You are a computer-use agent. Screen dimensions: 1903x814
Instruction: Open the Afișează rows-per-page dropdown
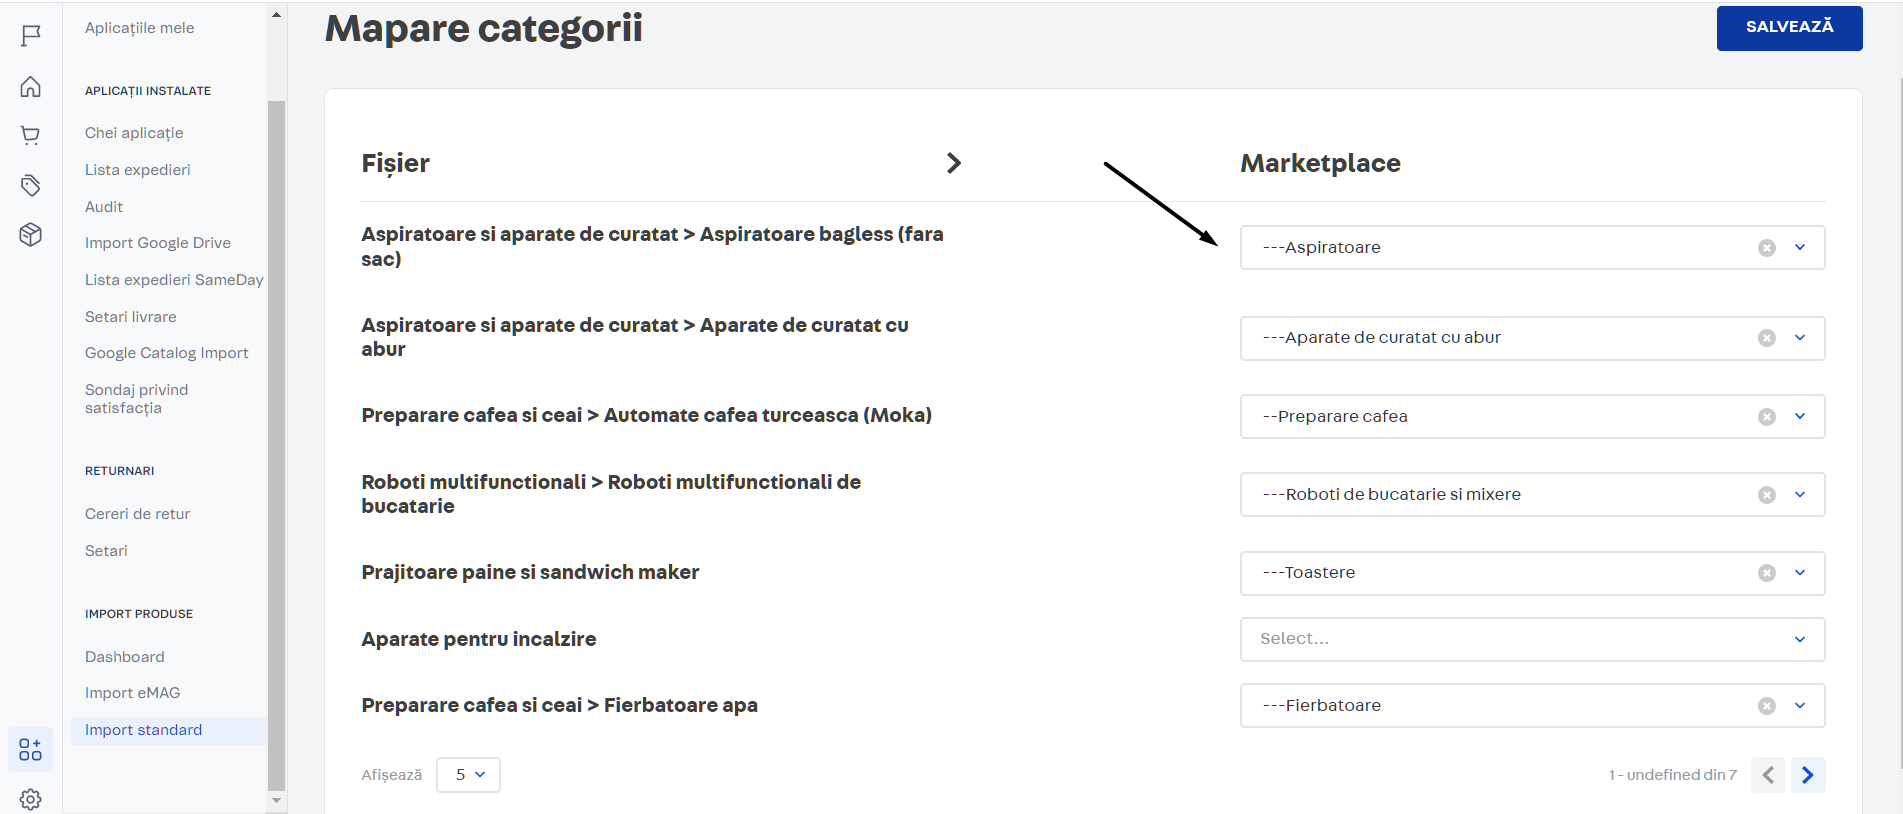click(x=468, y=775)
